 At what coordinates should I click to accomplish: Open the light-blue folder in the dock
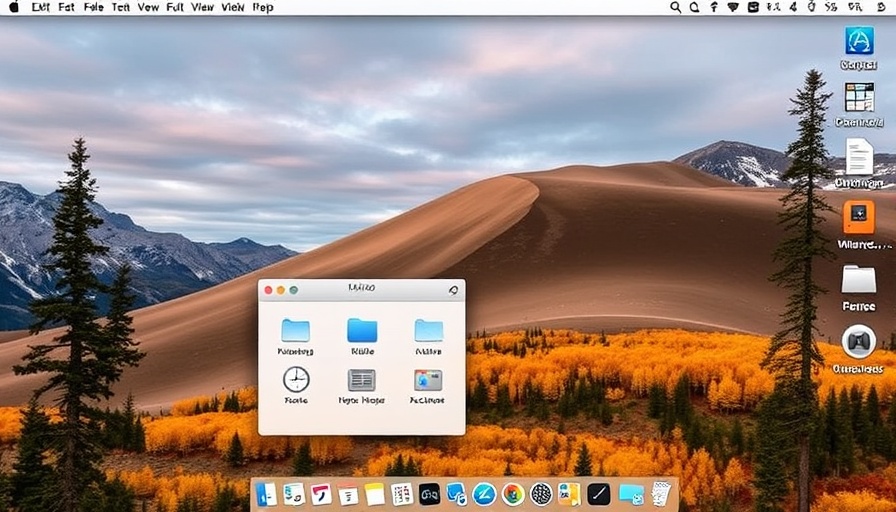pyautogui.click(x=631, y=494)
